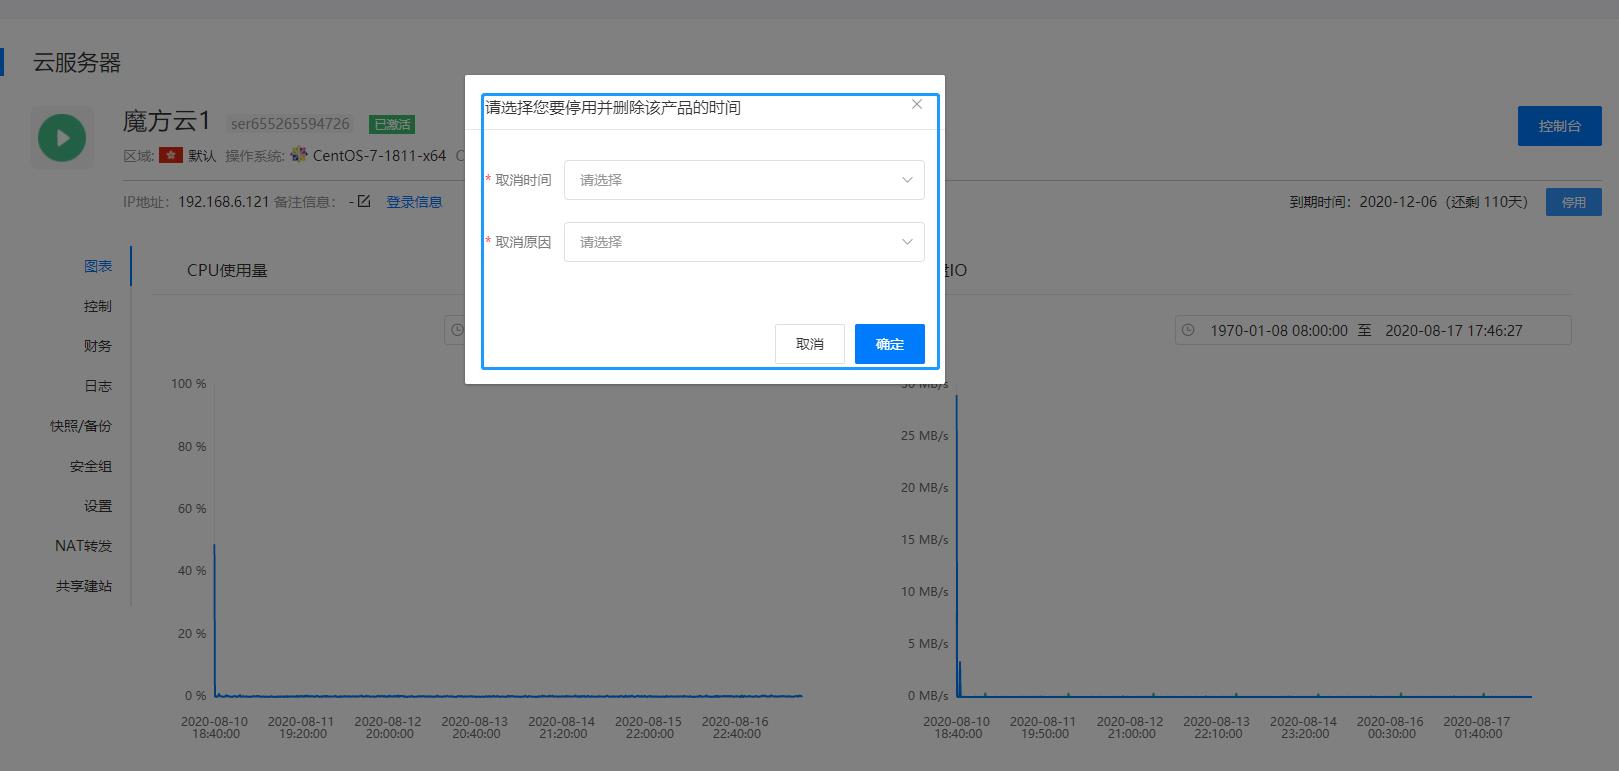
Task: Switch to the 控制 tab
Action: click(x=98, y=306)
